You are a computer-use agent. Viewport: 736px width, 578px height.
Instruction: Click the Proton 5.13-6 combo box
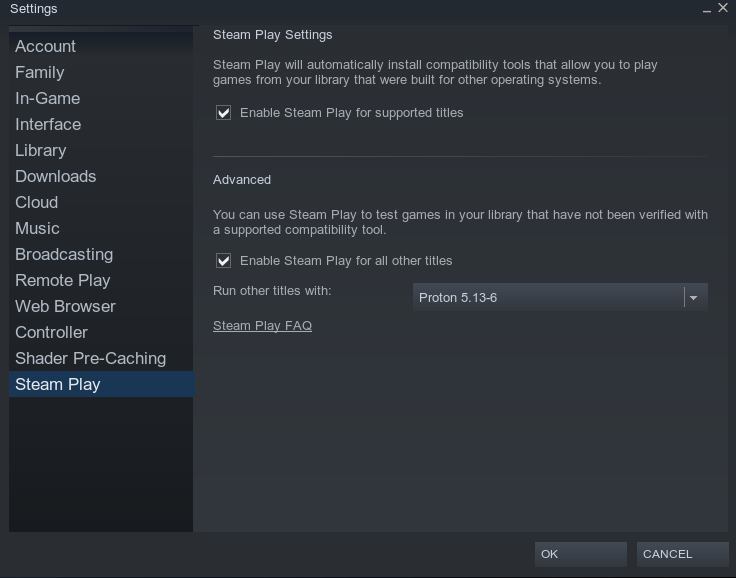[548, 298]
